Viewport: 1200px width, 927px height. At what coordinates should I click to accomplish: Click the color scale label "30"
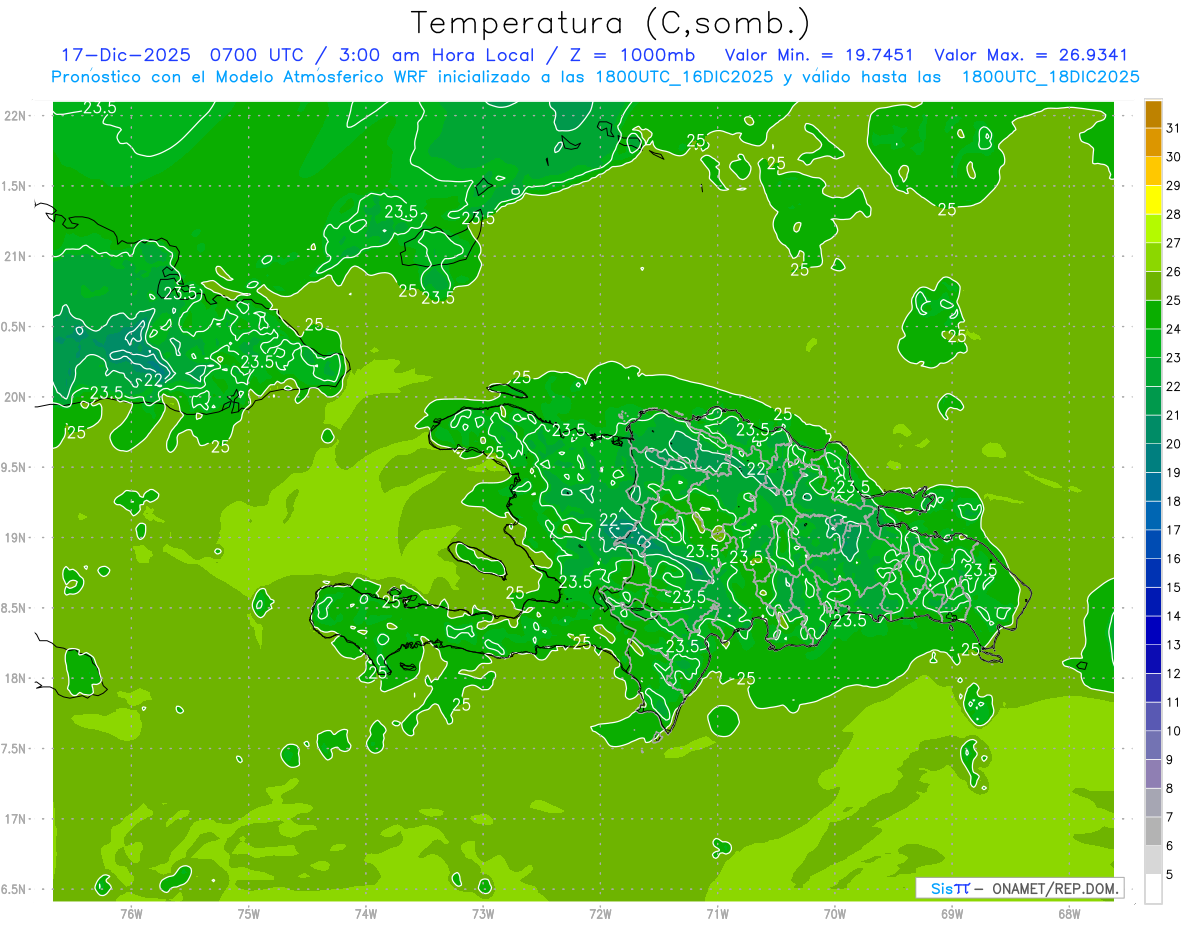point(1173,157)
